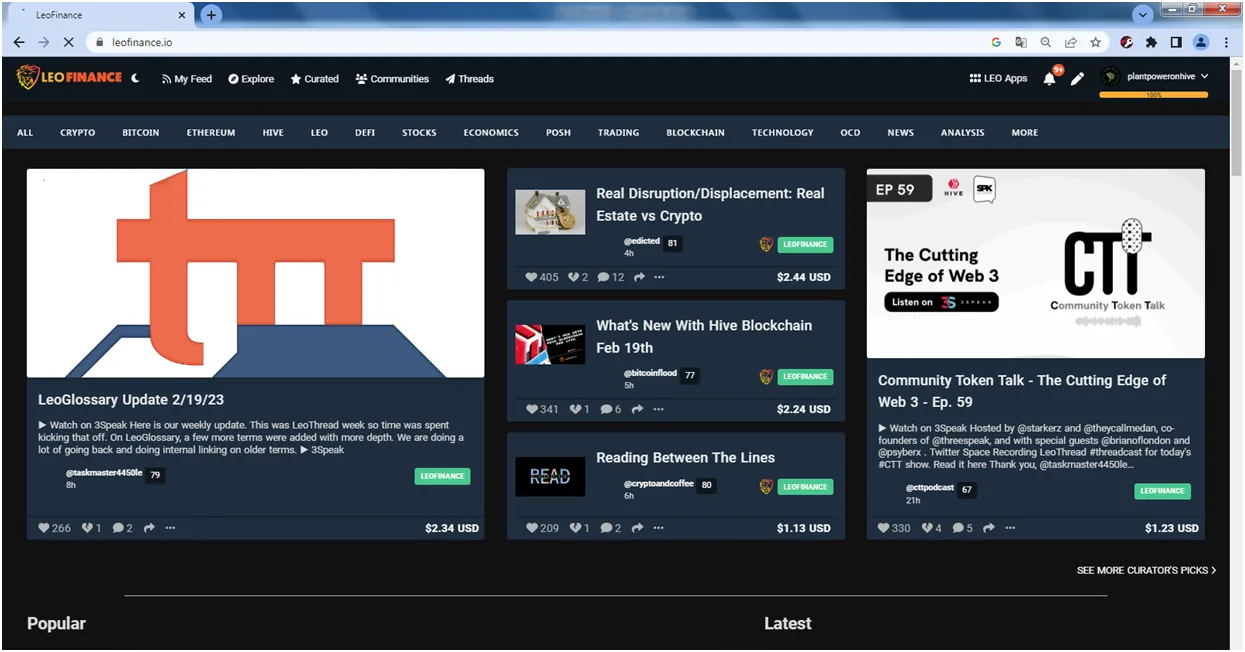Open Real Disruption/Displacement post title

click(x=710, y=204)
